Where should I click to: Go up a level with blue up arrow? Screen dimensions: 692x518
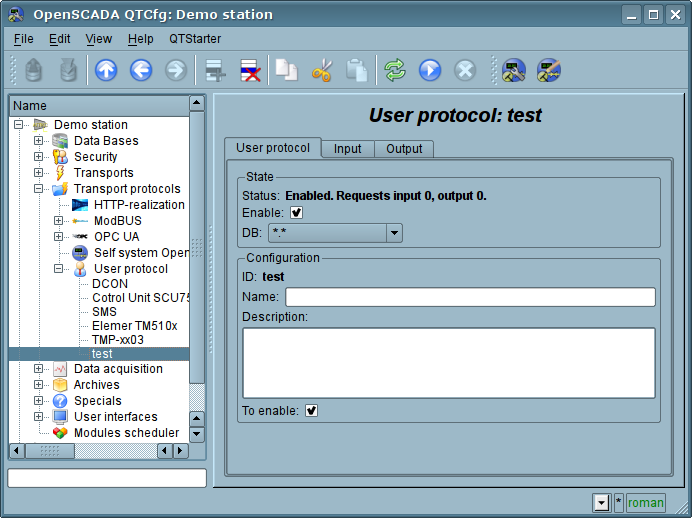pos(106,70)
